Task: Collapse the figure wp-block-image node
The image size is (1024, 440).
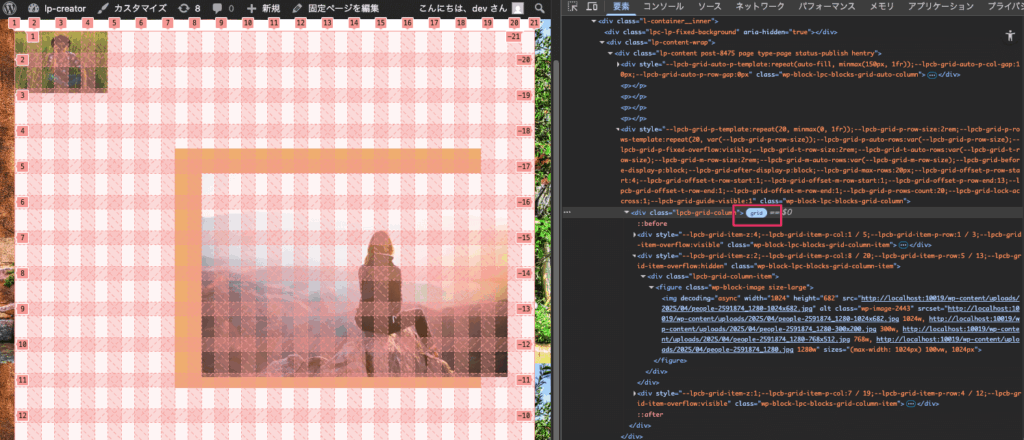Action: click(x=651, y=287)
